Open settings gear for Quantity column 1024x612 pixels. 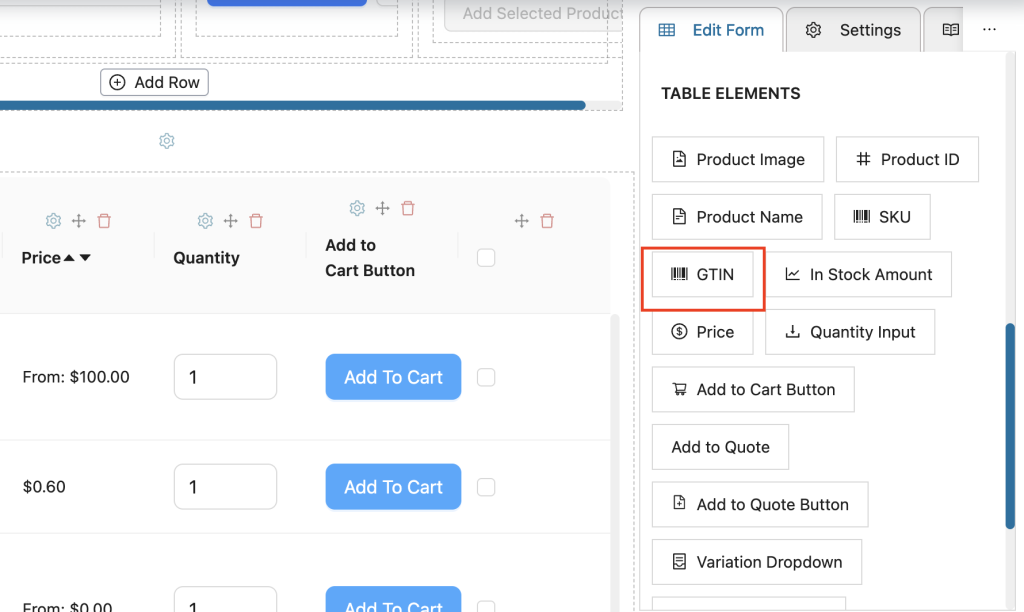pyautogui.click(x=205, y=221)
